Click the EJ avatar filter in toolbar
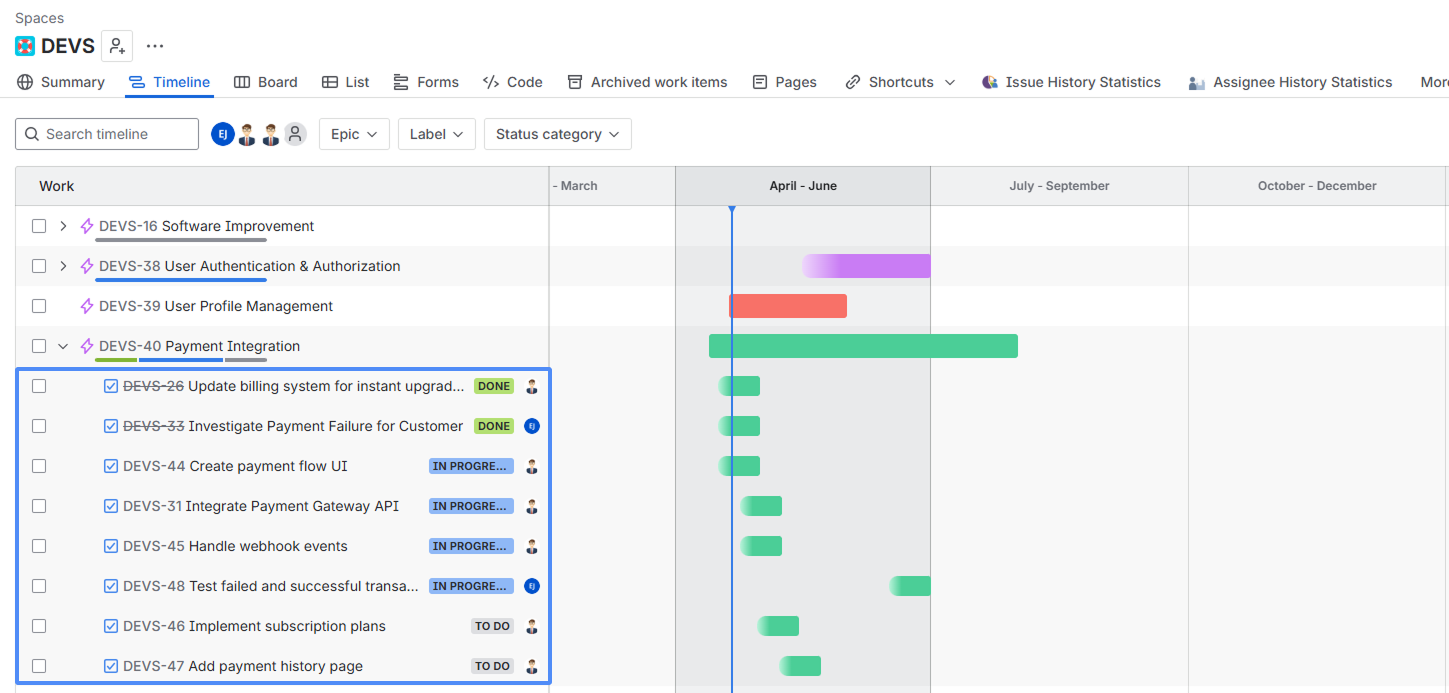Screen dimensions: 1449x693 [222, 134]
